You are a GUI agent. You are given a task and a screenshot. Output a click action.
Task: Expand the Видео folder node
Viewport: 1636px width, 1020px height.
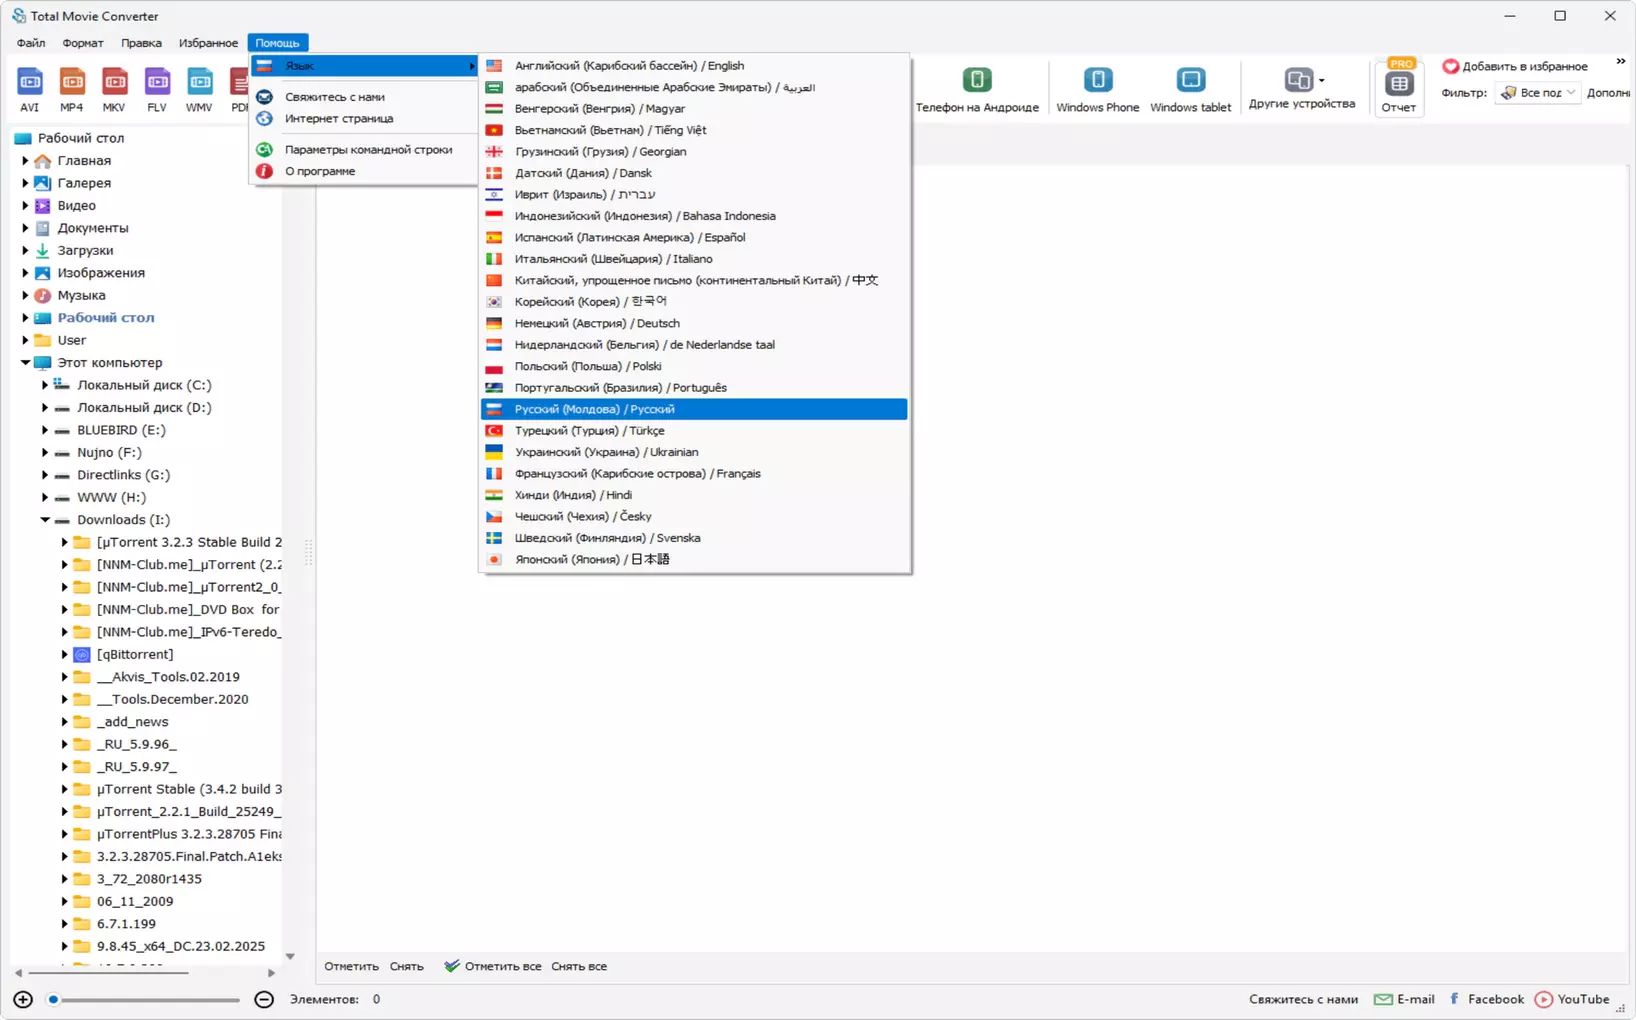coord(25,206)
